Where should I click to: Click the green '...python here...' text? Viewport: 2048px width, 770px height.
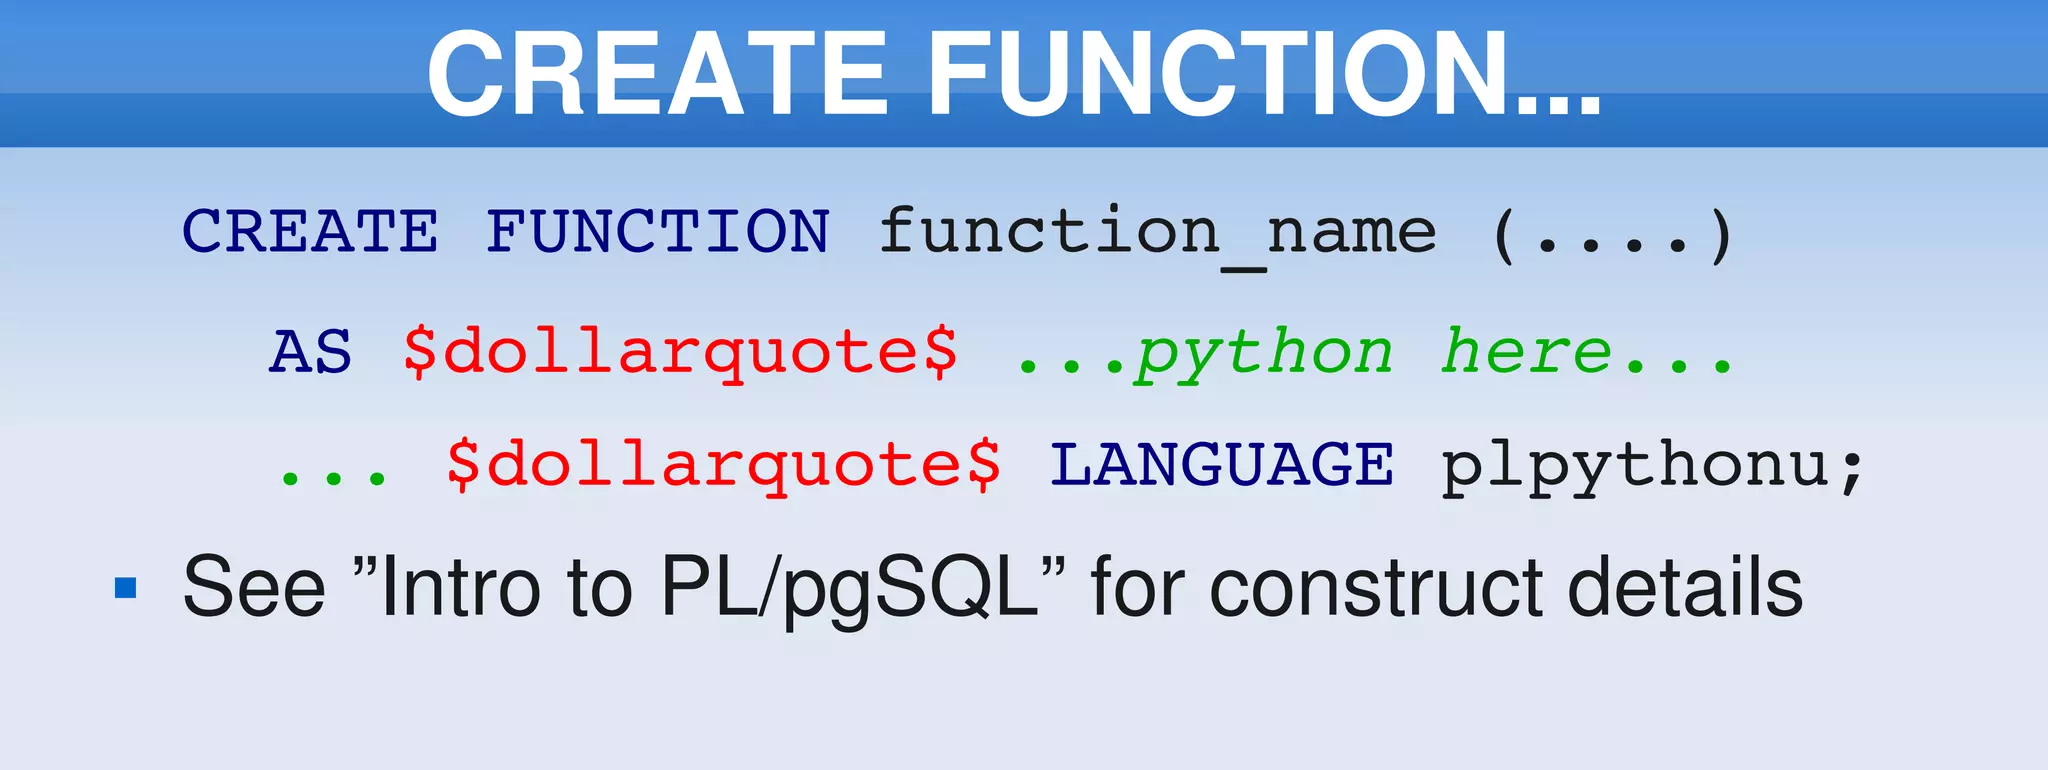pyautogui.click(x=1375, y=354)
